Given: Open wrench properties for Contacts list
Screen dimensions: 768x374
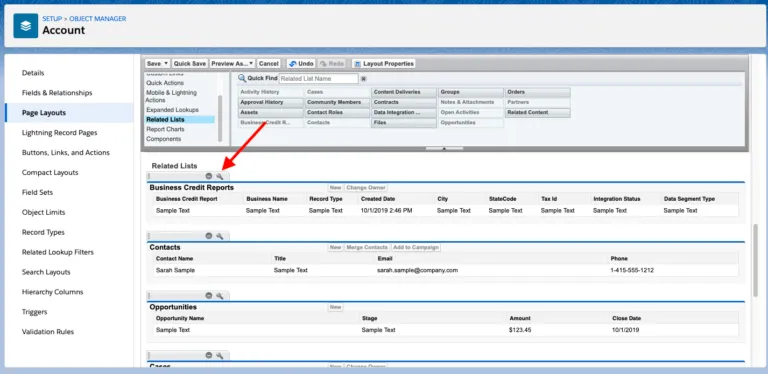Looking at the screenshot, I should point(219,236).
